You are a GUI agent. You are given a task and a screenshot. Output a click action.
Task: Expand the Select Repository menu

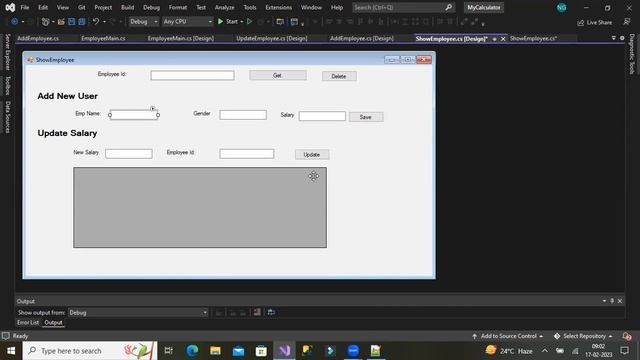pos(584,336)
